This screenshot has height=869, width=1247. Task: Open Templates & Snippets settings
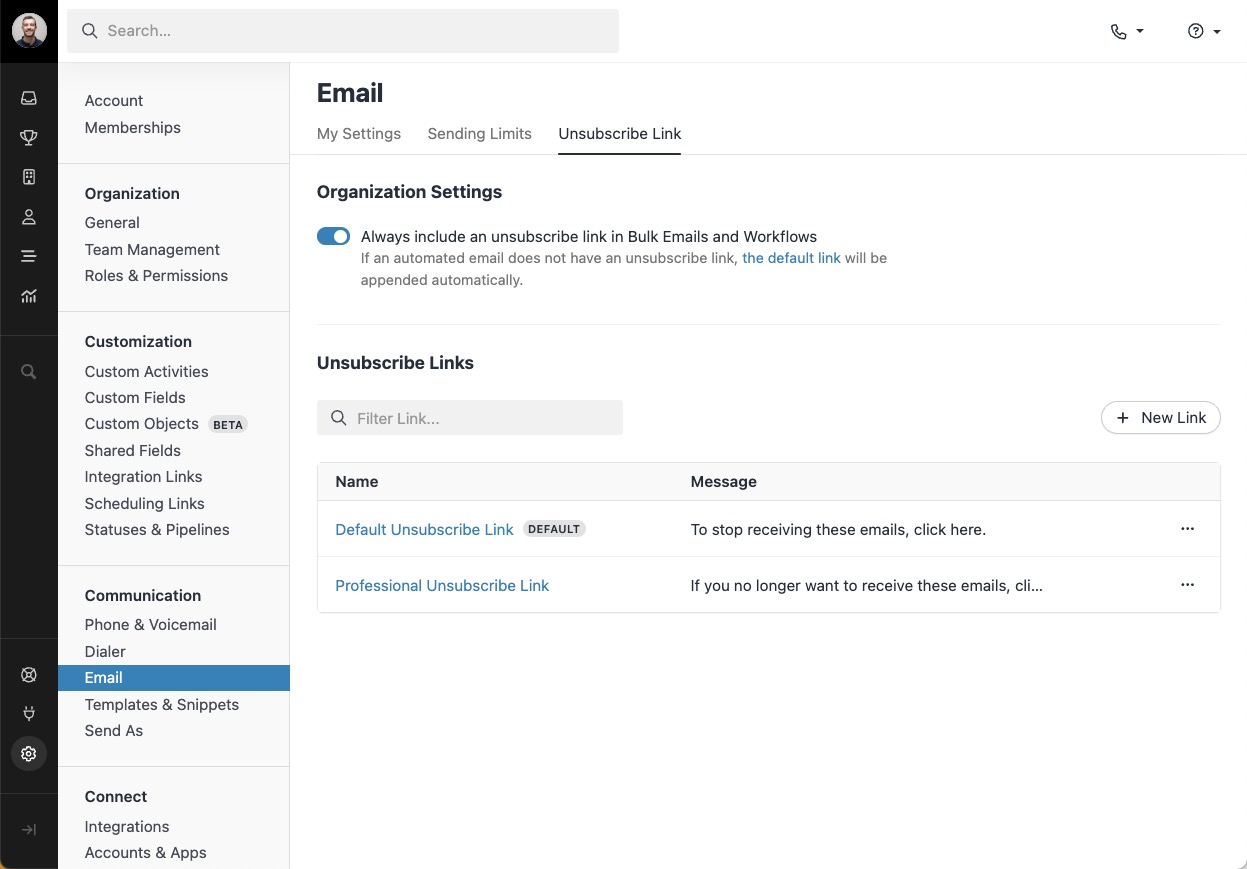[161, 705]
